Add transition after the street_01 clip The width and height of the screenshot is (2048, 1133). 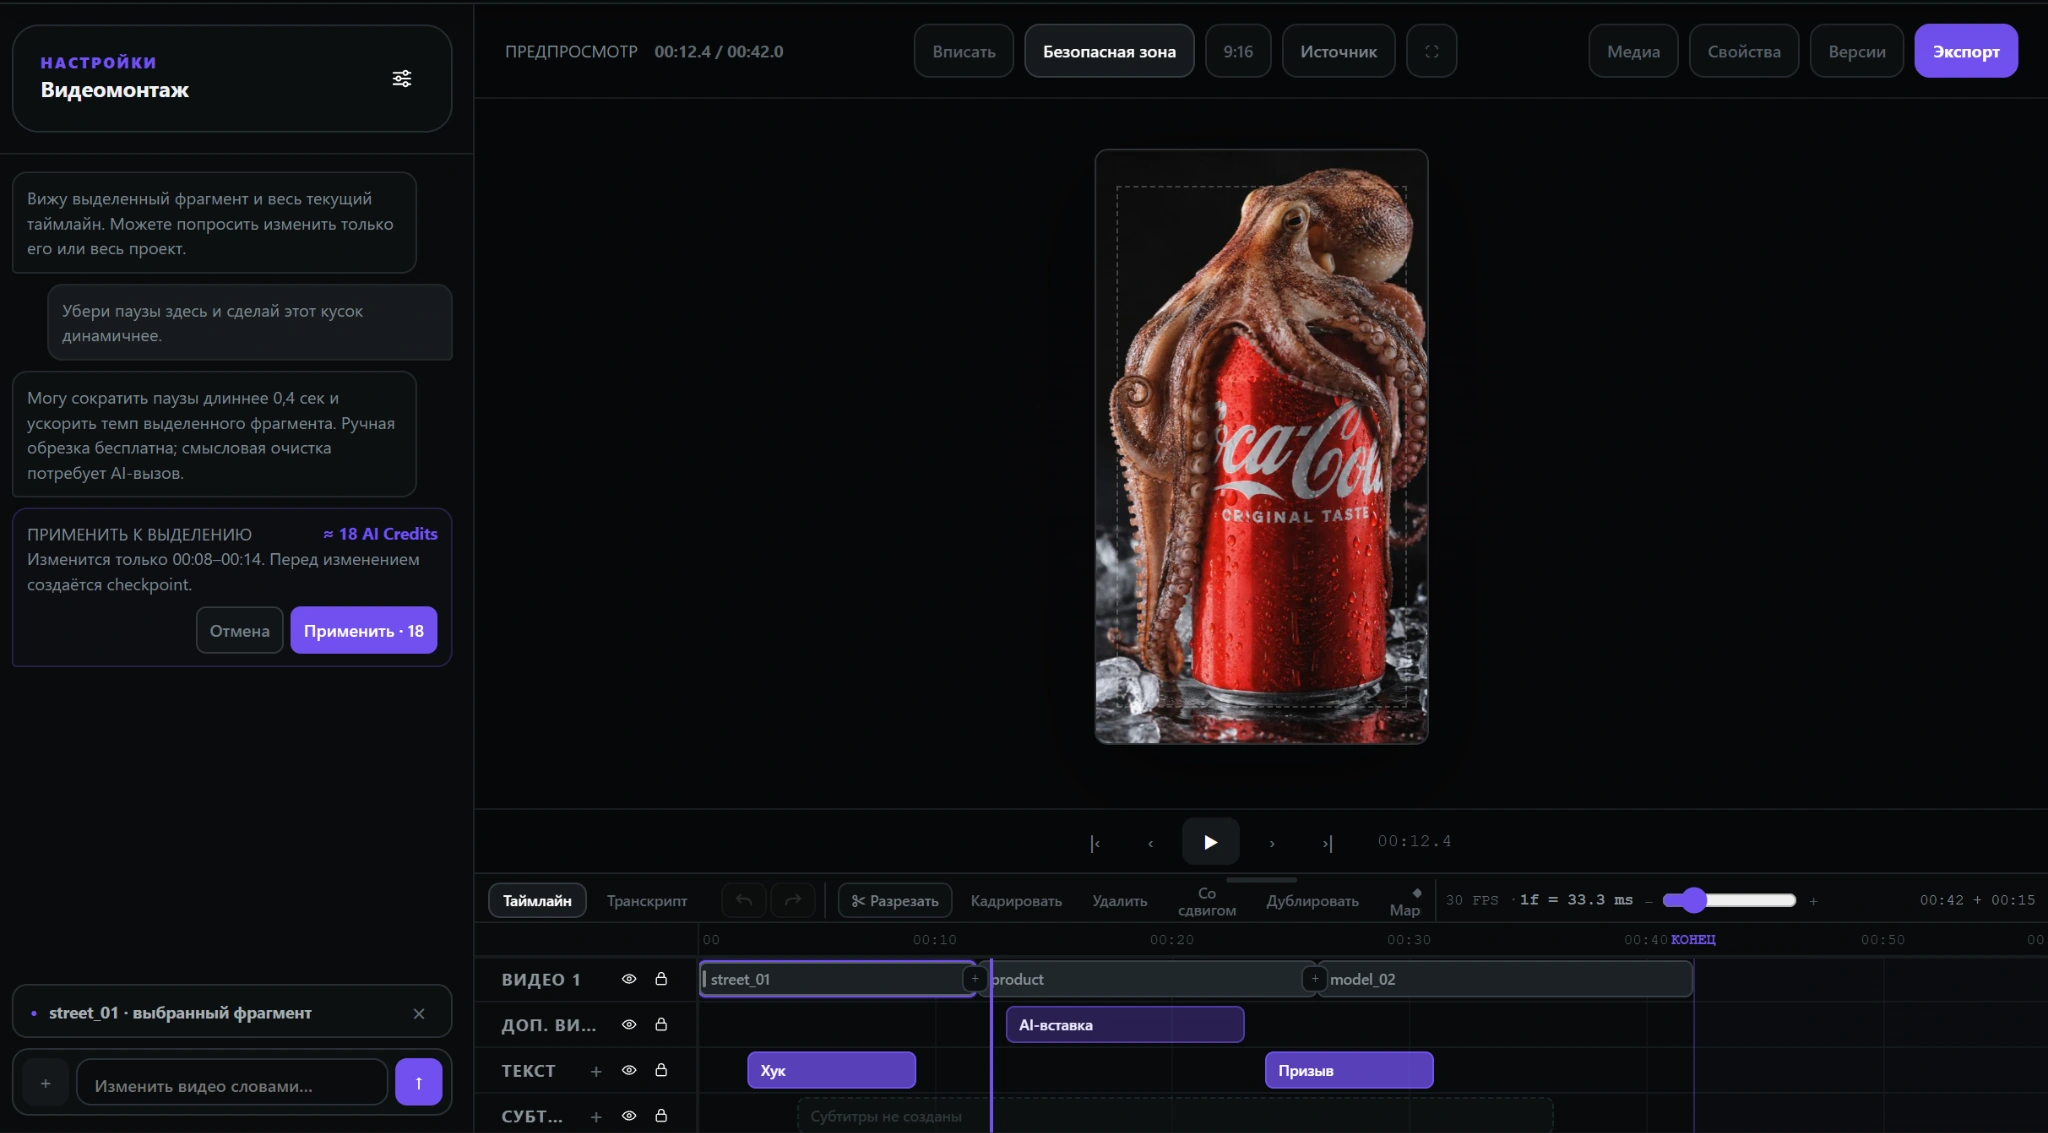[x=974, y=979]
